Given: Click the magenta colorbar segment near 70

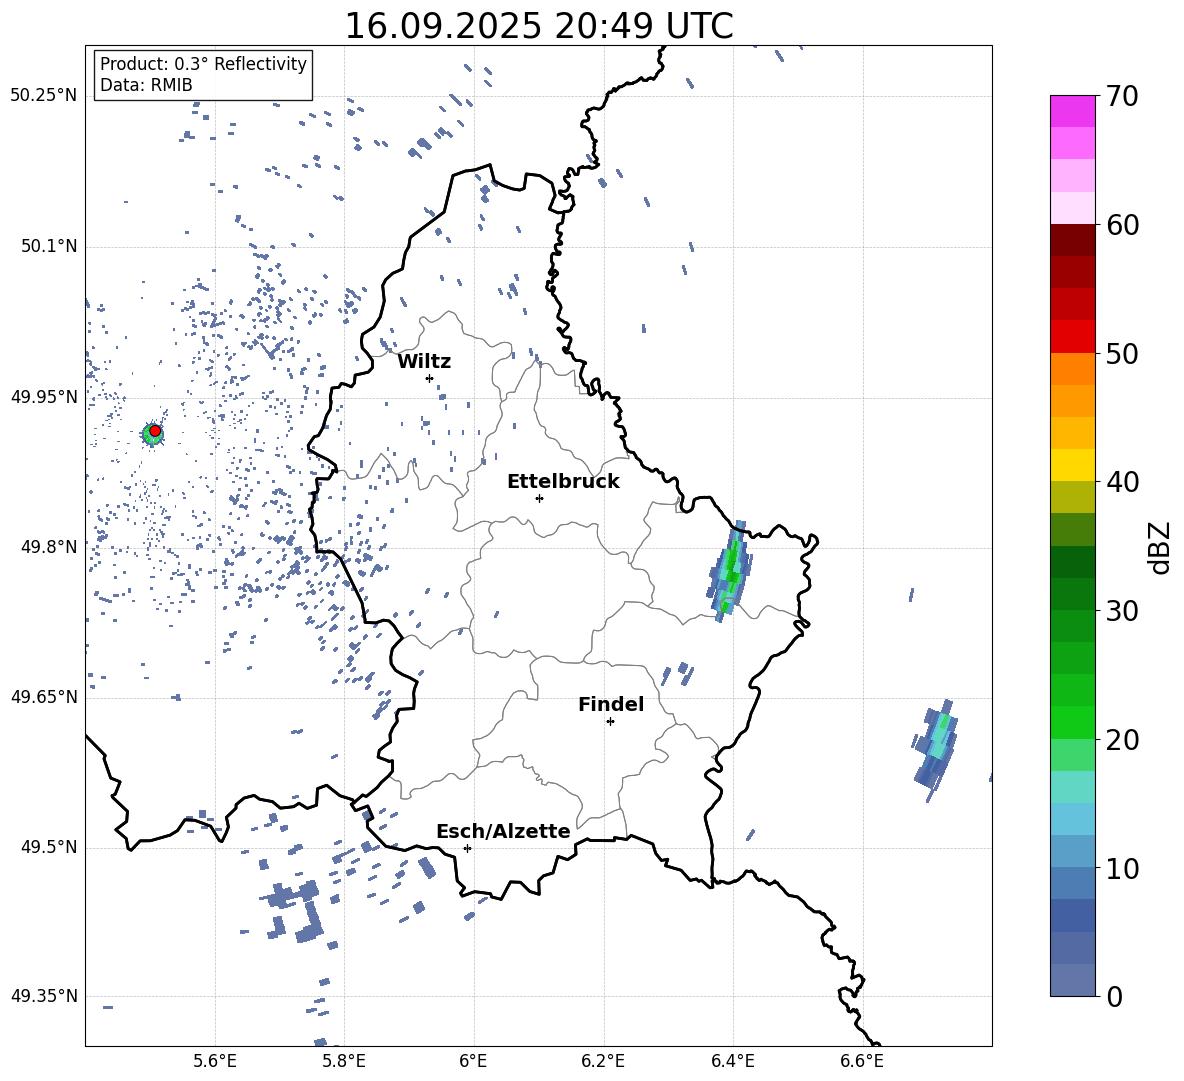Looking at the screenshot, I should 1072,111.
